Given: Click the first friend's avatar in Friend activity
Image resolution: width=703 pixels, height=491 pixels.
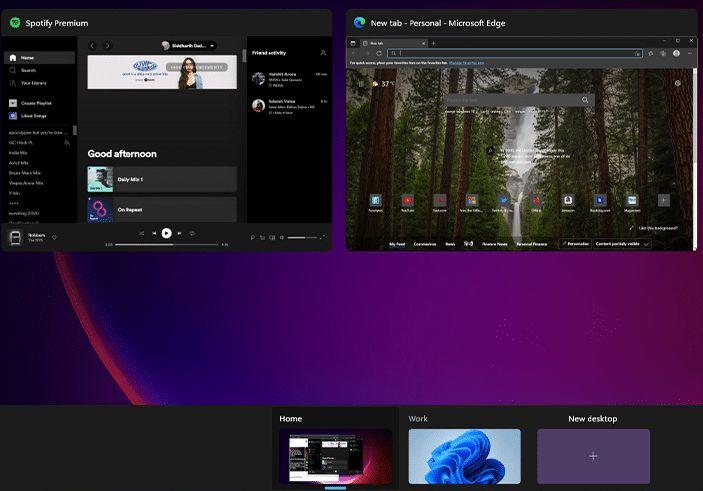Looking at the screenshot, I should point(258,78).
